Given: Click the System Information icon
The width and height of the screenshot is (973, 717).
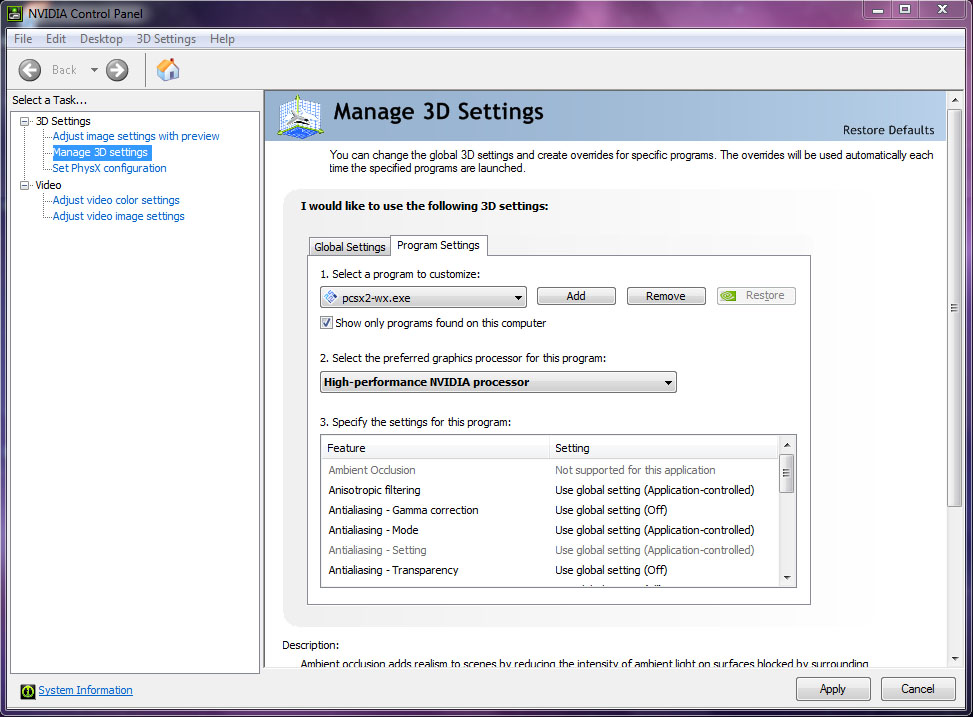Looking at the screenshot, I should [27, 691].
